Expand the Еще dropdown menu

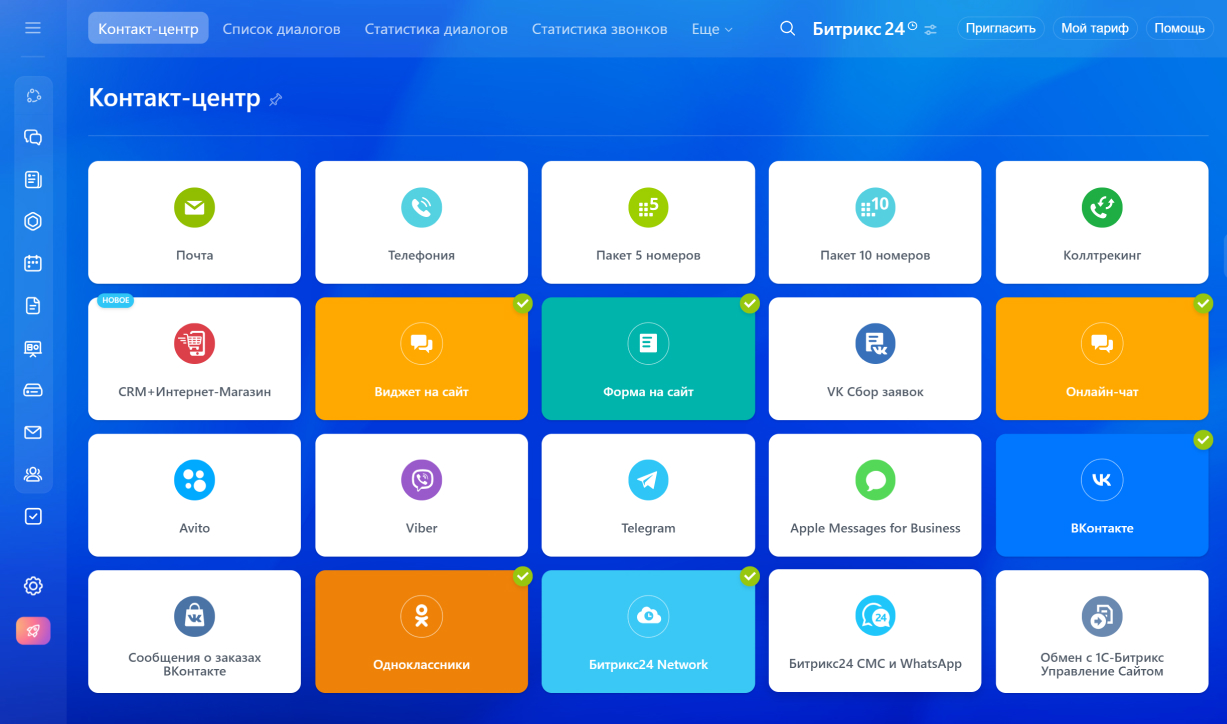[712, 29]
